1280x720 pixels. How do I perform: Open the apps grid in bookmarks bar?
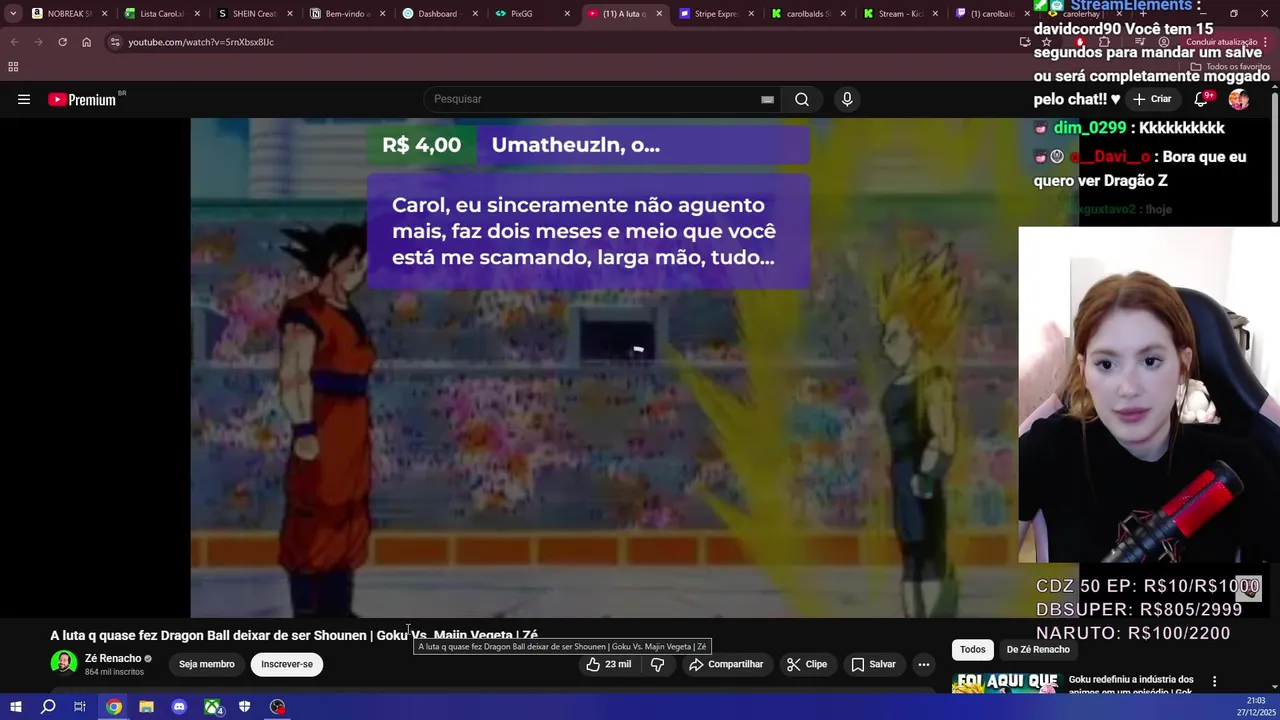(13, 67)
